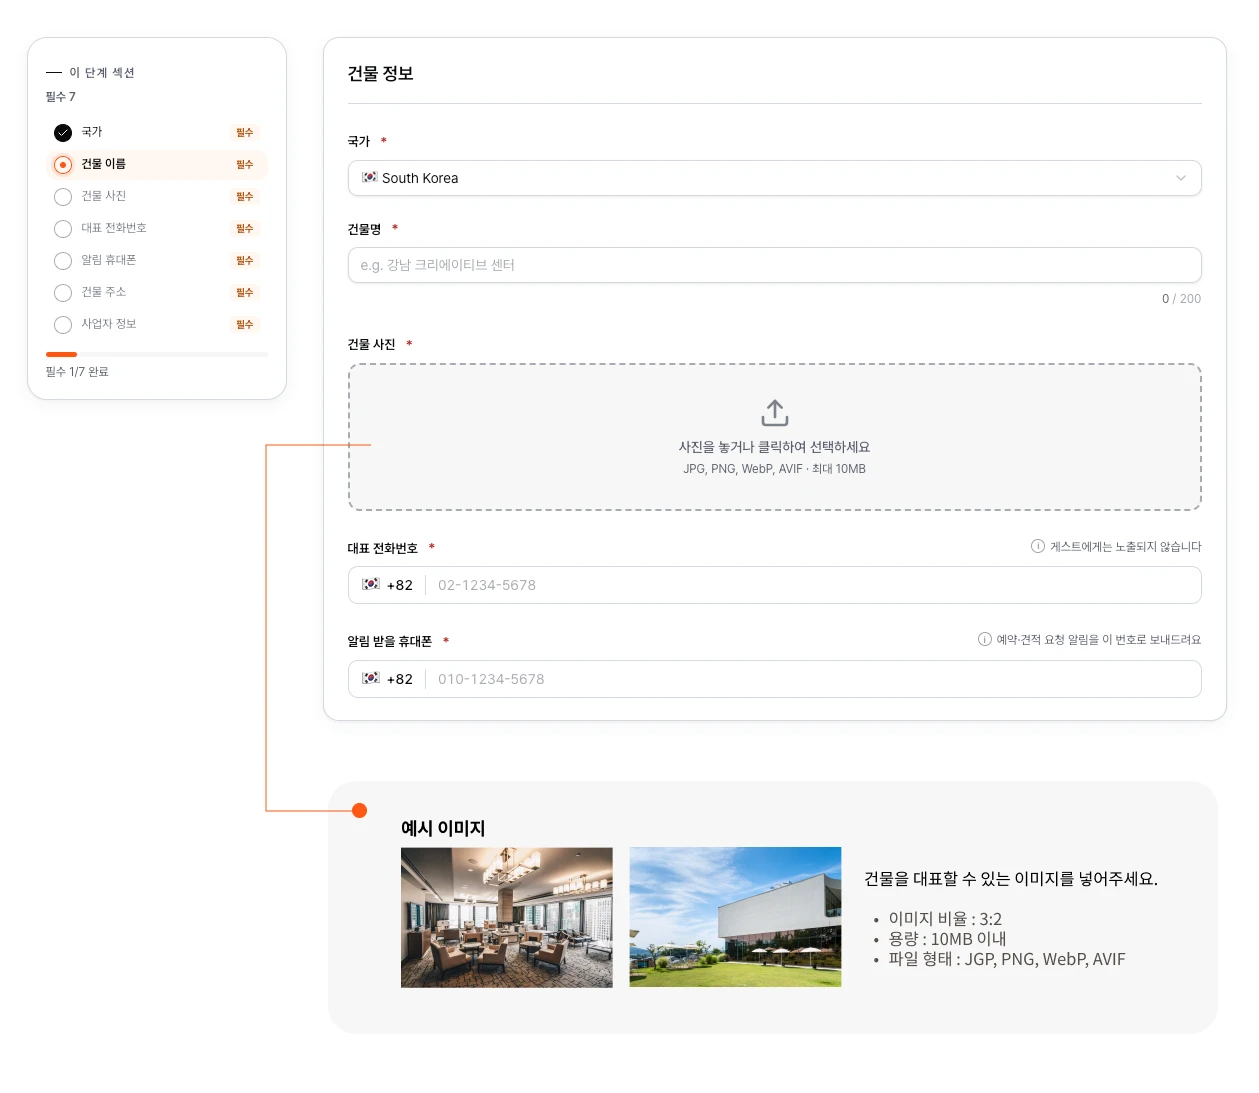Click the 필수 1/7 완료 status text
The height and width of the screenshot is (1093, 1259).
(x=77, y=371)
